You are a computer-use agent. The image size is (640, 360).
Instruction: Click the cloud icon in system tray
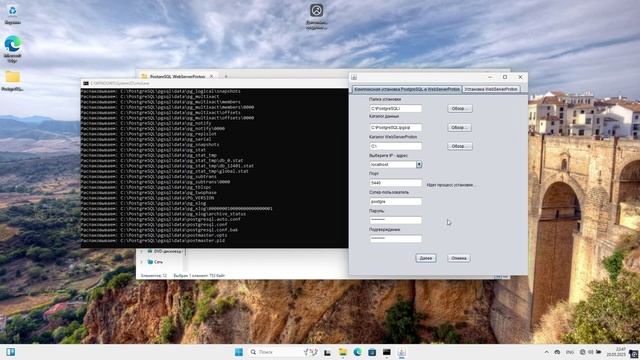click(x=557, y=352)
